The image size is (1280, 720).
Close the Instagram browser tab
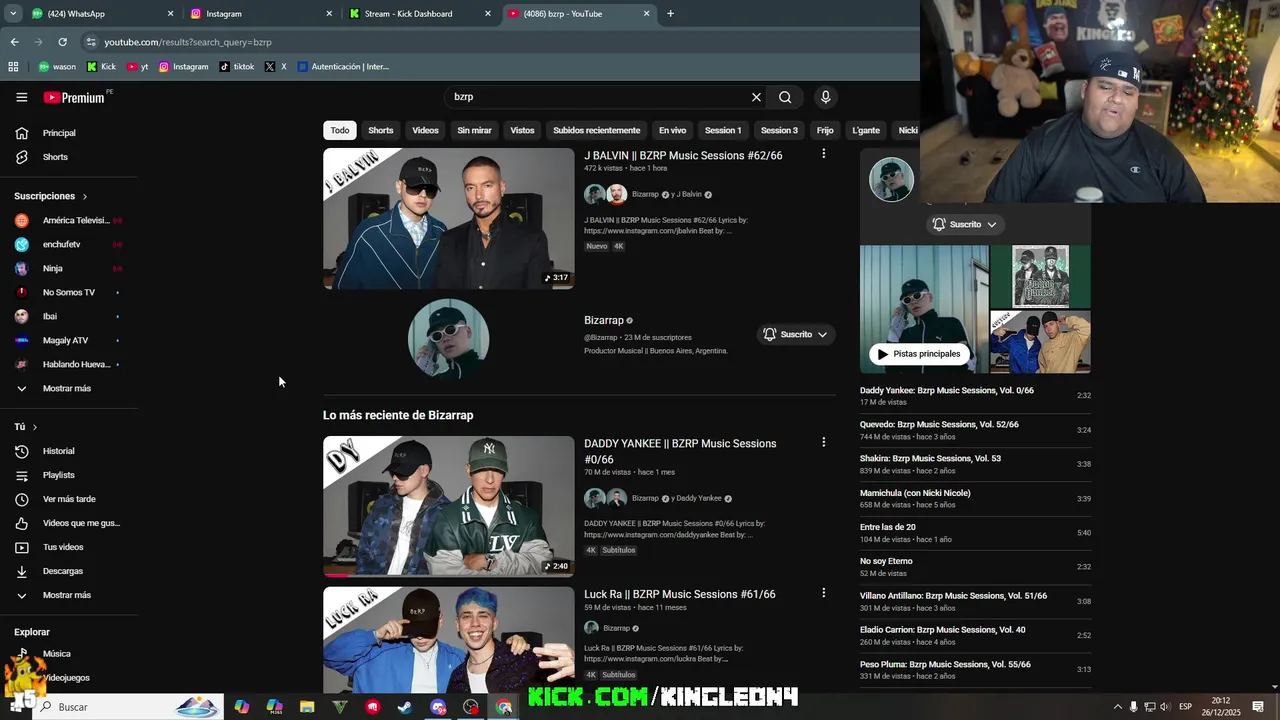[x=329, y=14]
